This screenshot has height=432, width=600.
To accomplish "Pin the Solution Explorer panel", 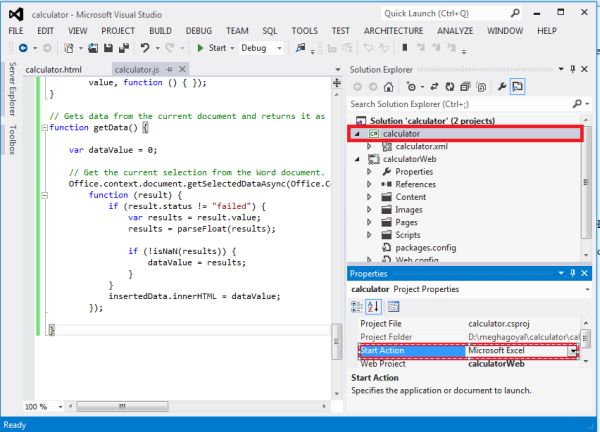I will [572, 69].
